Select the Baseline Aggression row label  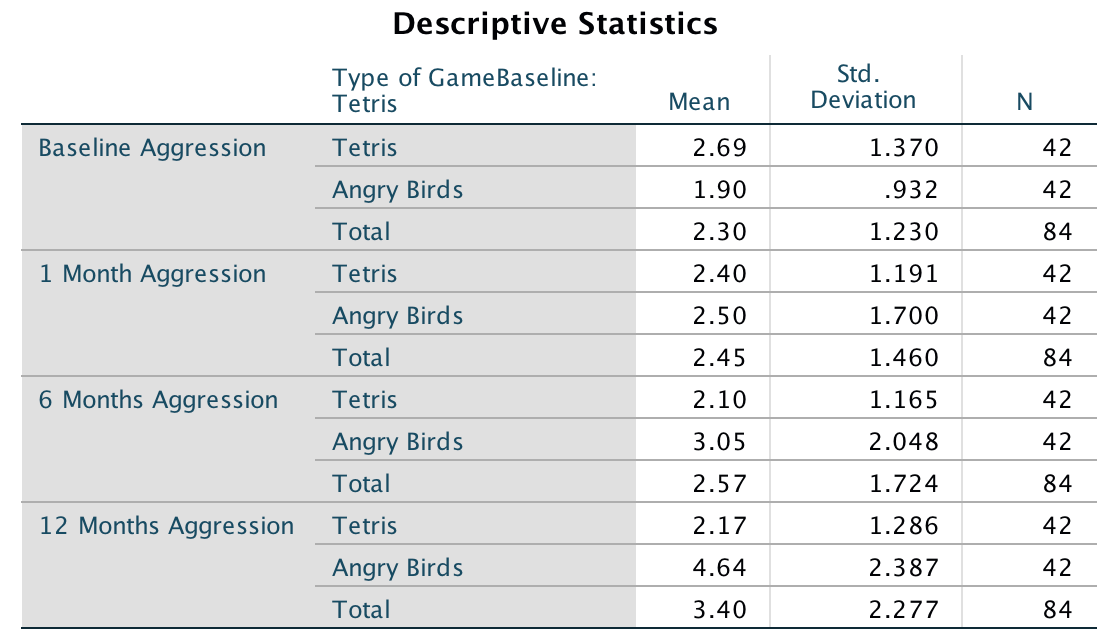click(x=152, y=148)
